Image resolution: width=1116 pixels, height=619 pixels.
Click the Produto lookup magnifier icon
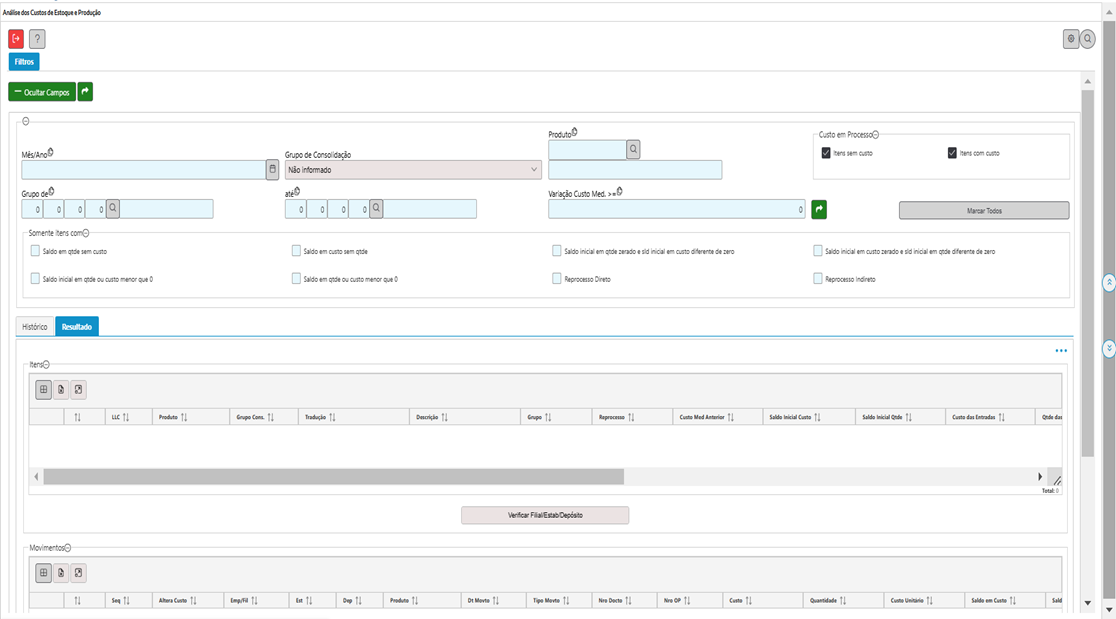coord(633,150)
